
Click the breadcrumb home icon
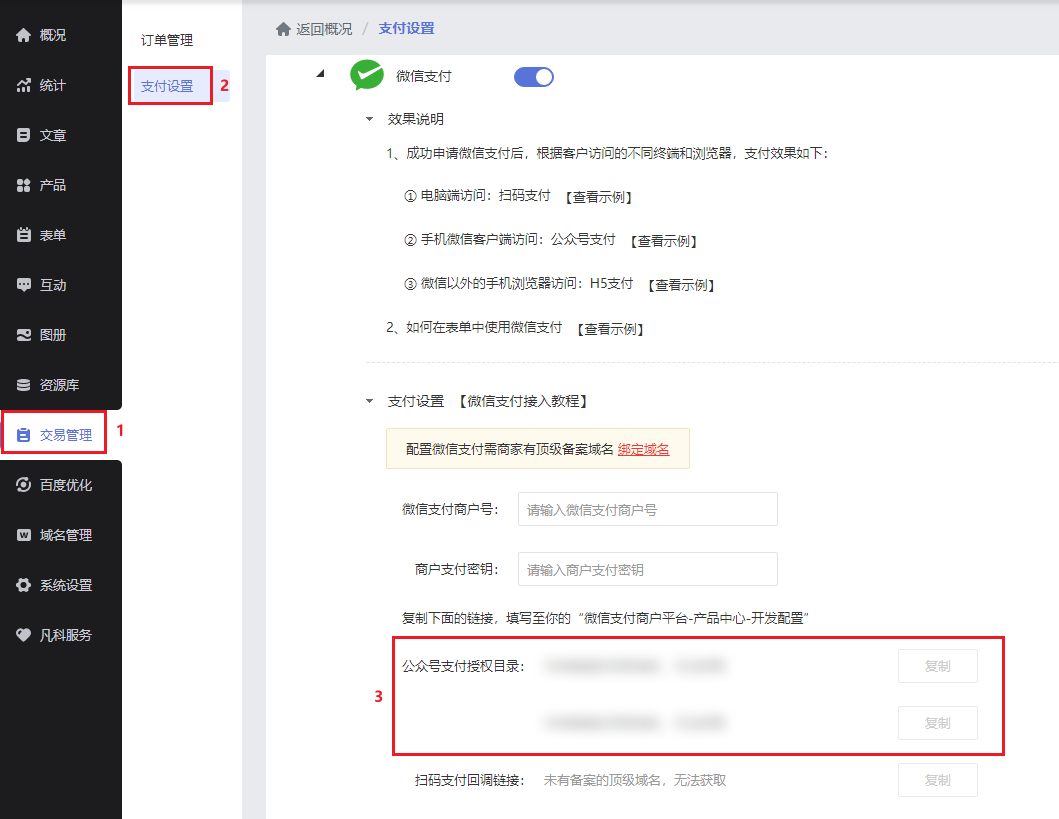click(x=284, y=29)
